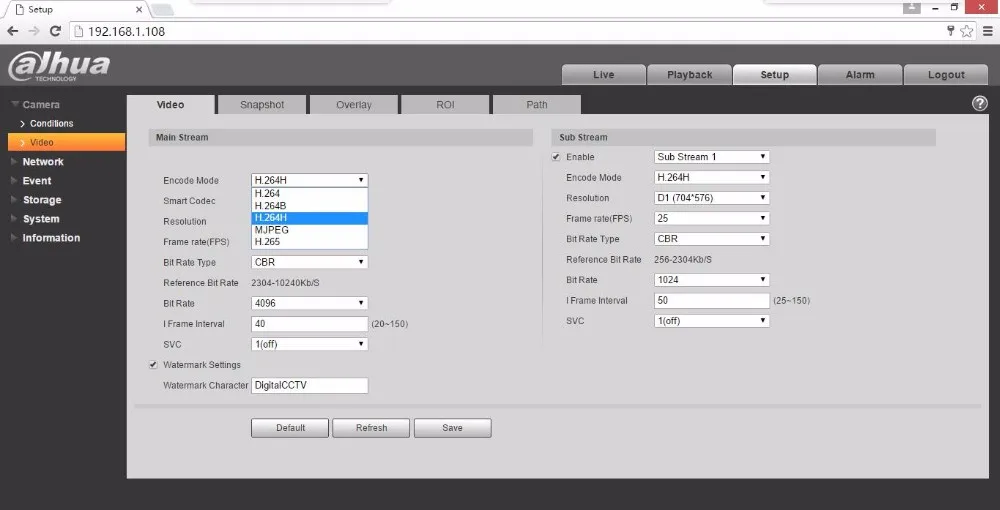
Task: Reload the page with refresh icon
Action: 55,31
